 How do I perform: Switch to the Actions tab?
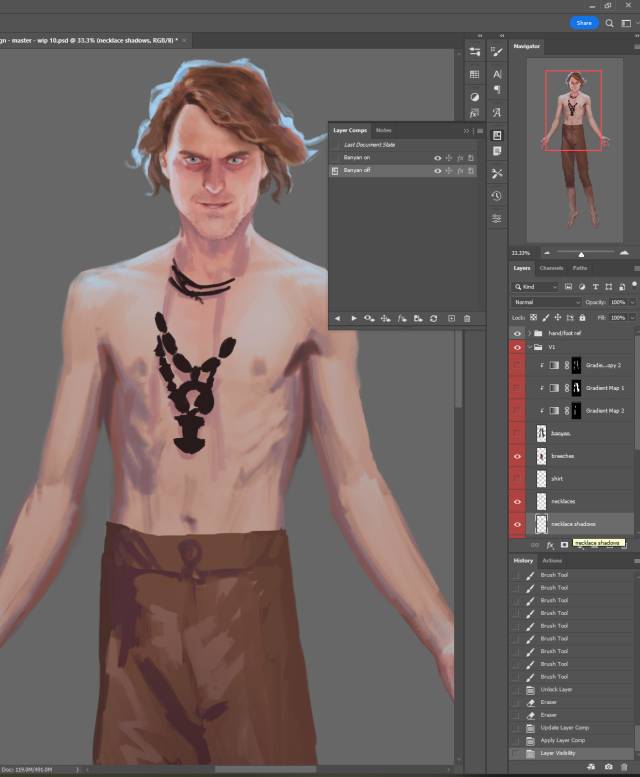coord(552,560)
